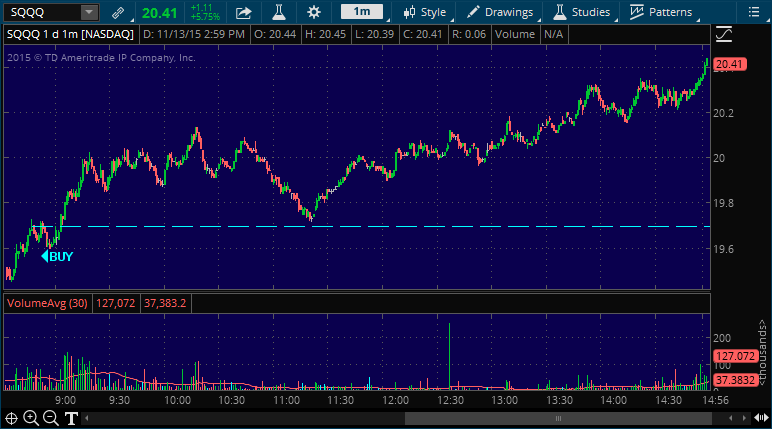
Task: Click the chart line icon on the right
Action: pyautogui.click(x=724, y=34)
